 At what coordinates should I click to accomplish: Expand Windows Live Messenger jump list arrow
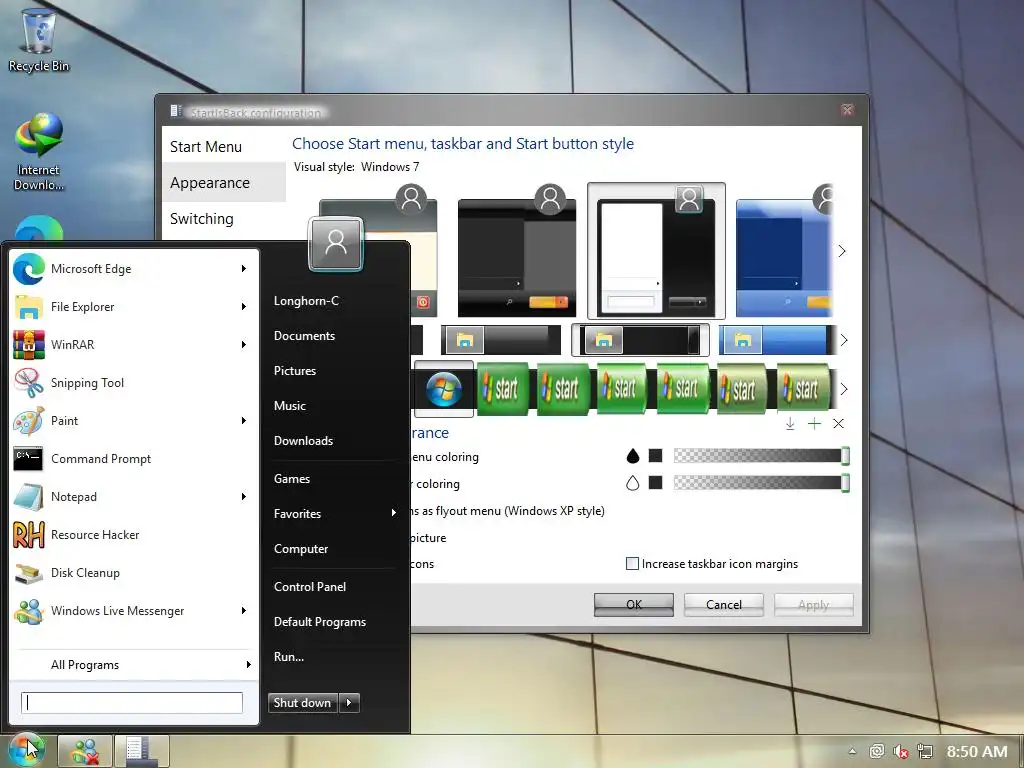244,611
